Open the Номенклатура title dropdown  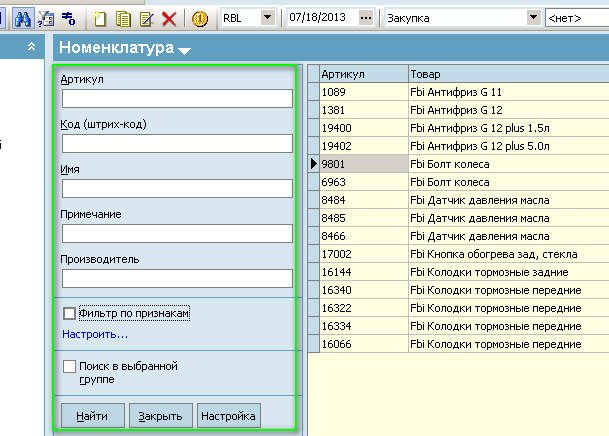pyautogui.click(x=184, y=50)
